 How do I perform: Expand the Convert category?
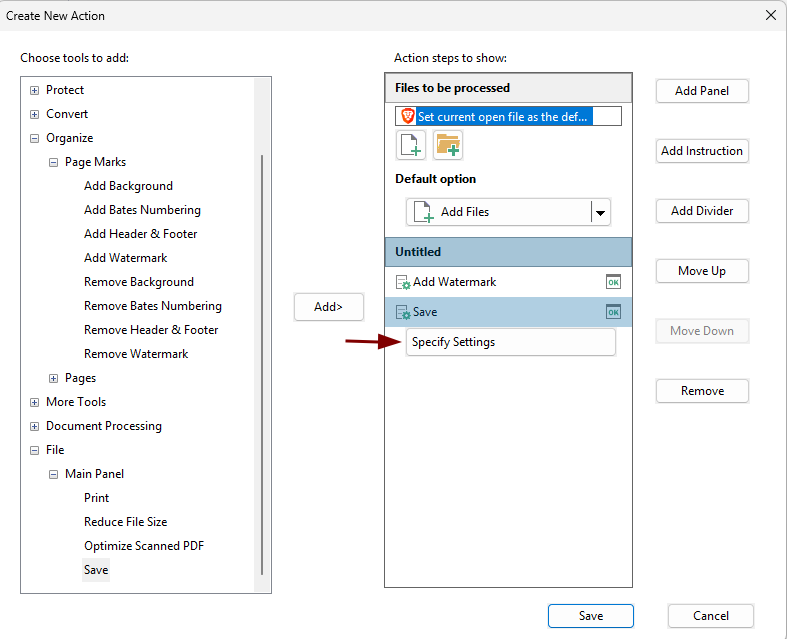click(x=34, y=114)
